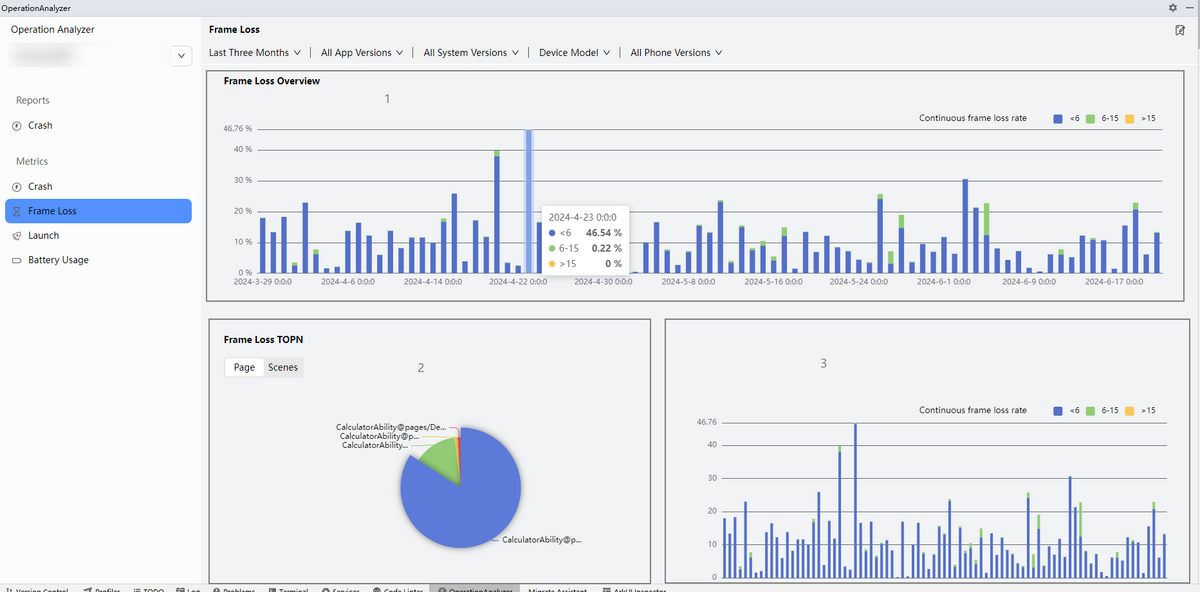Click the Launch rocket icon in sidebar
This screenshot has height=592, width=1200.
pos(16,236)
